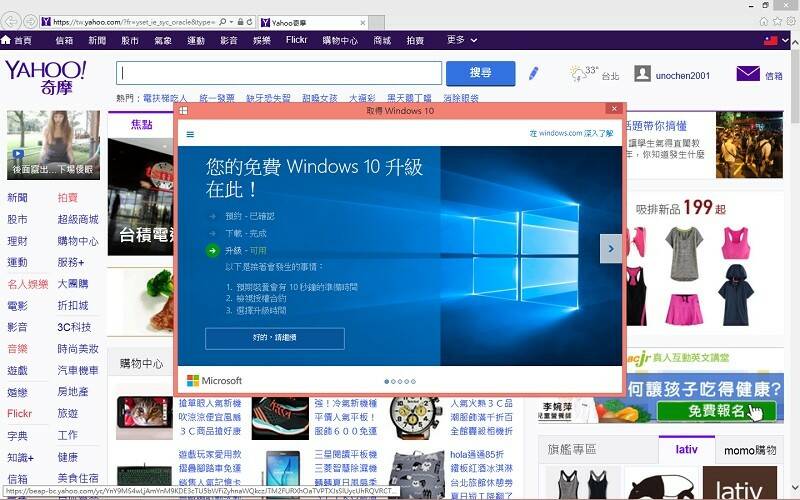
Task: Open the address bar autocomplete dropdown arrow
Action: click(x=232, y=22)
